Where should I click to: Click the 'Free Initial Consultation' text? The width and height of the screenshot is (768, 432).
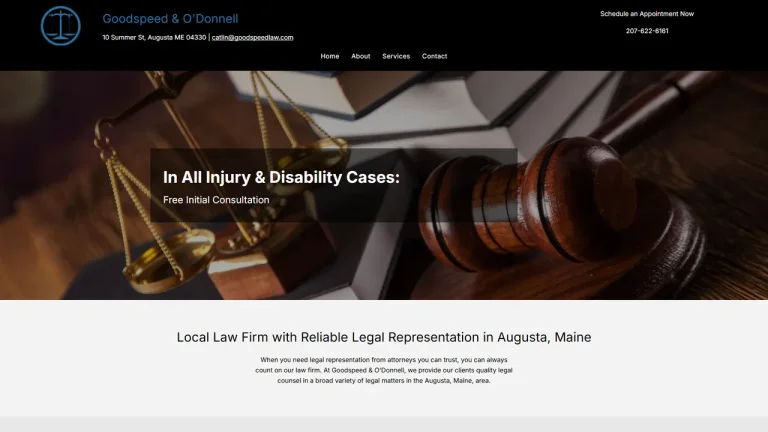point(216,200)
